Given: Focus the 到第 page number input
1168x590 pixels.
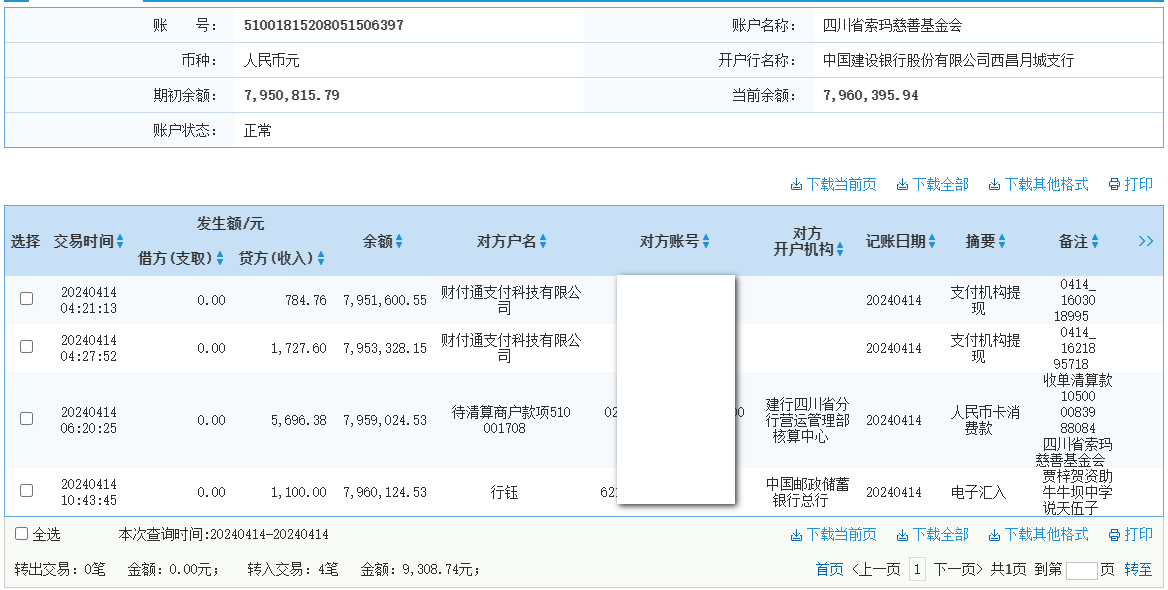Looking at the screenshot, I should pyautogui.click(x=1082, y=571).
